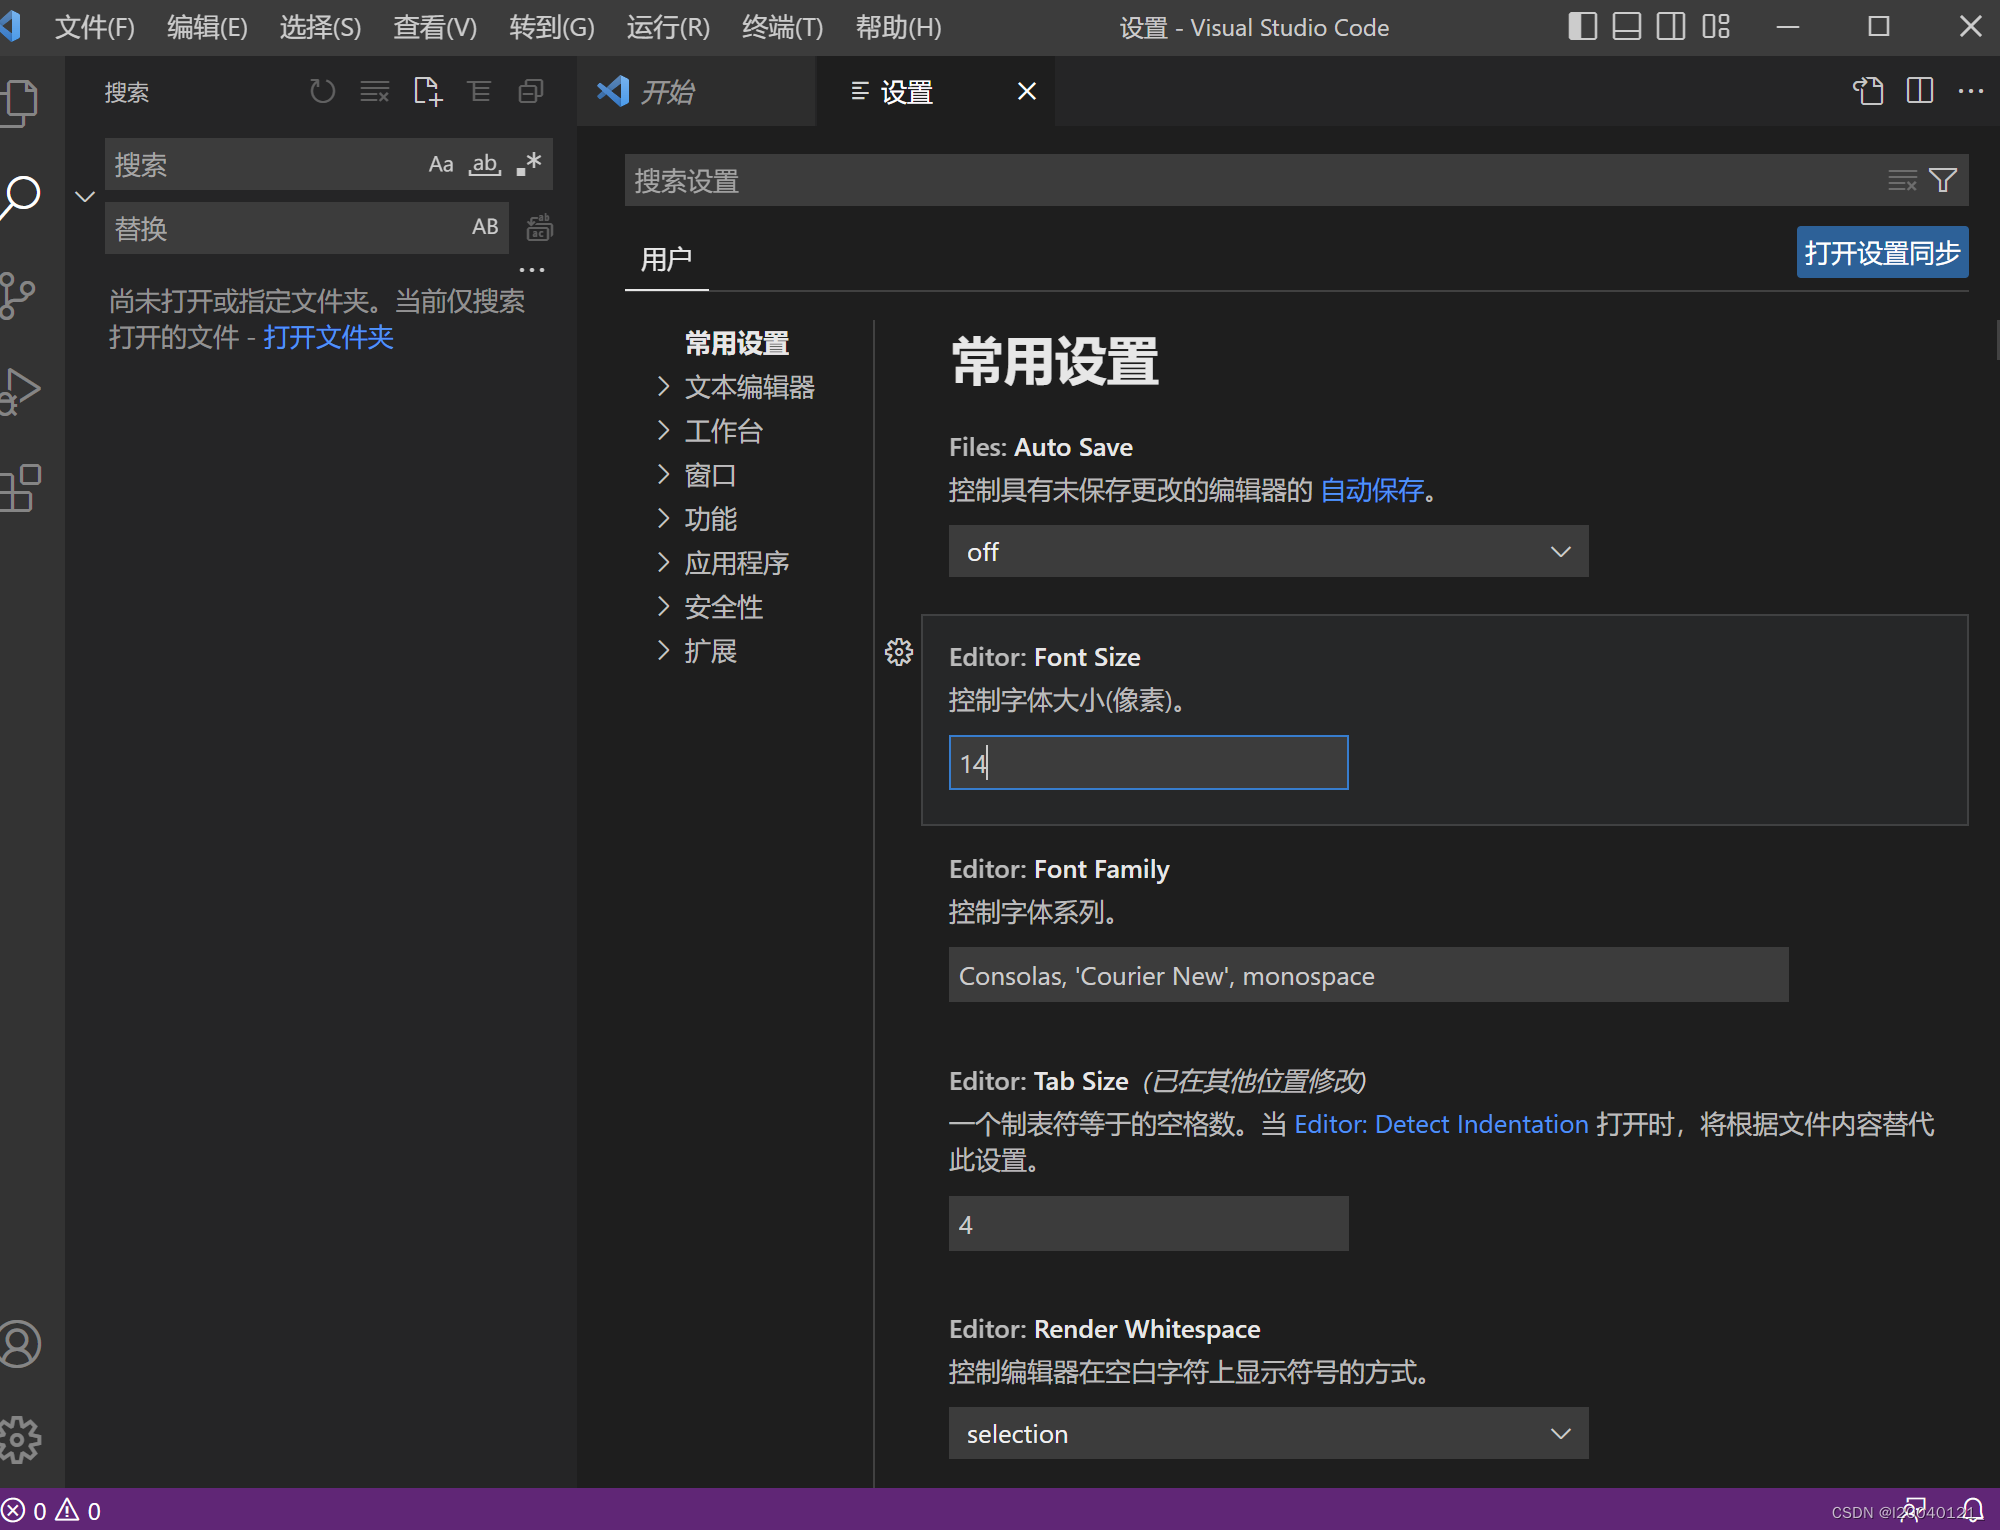Focus the Font Size input field
This screenshot has width=2000, height=1530.
pyautogui.click(x=1148, y=763)
